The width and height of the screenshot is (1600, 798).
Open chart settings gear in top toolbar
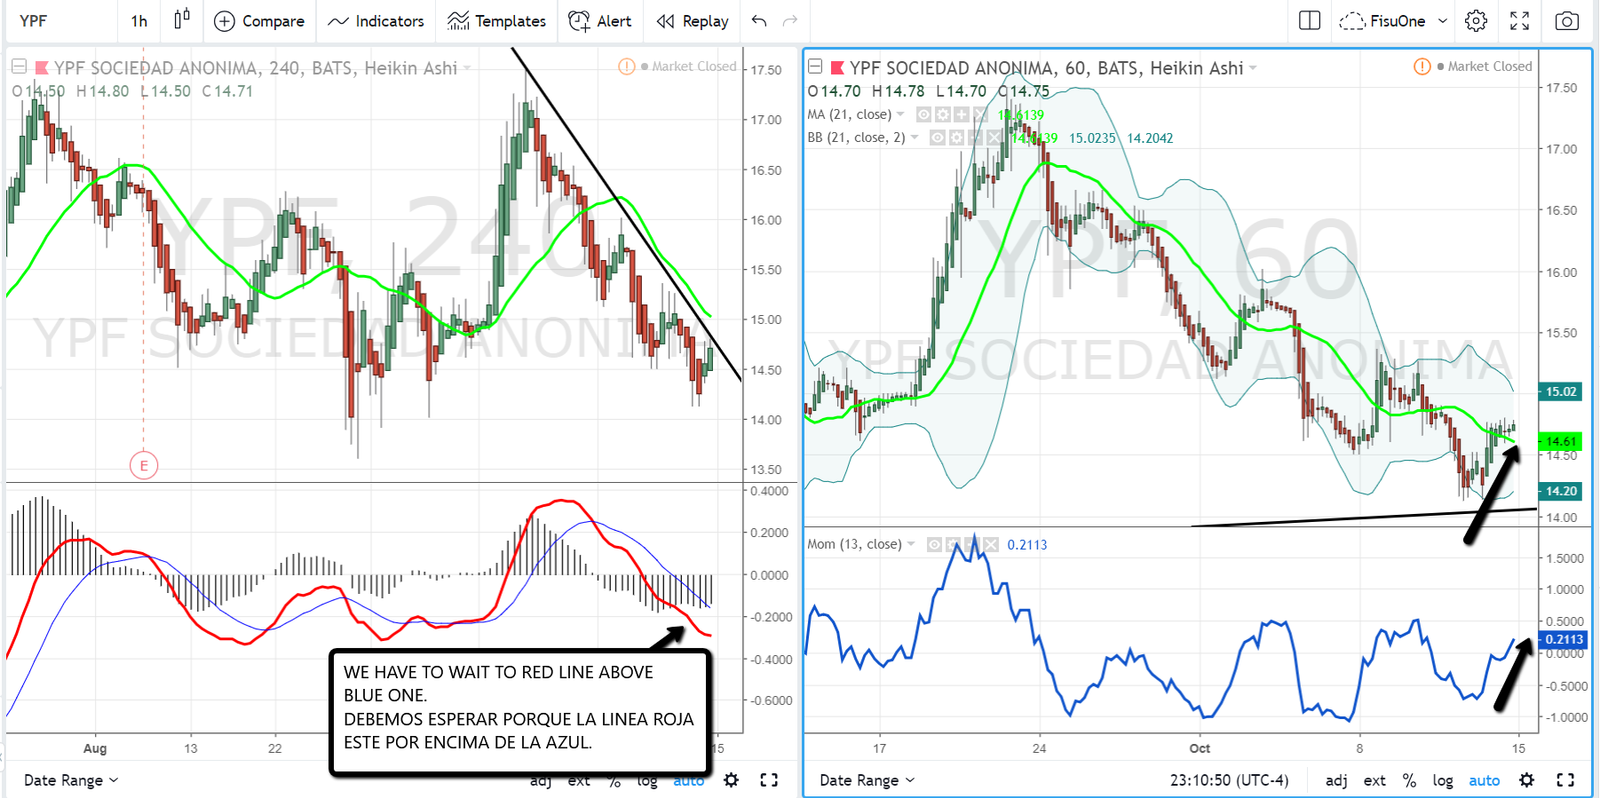coord(1475,21)
